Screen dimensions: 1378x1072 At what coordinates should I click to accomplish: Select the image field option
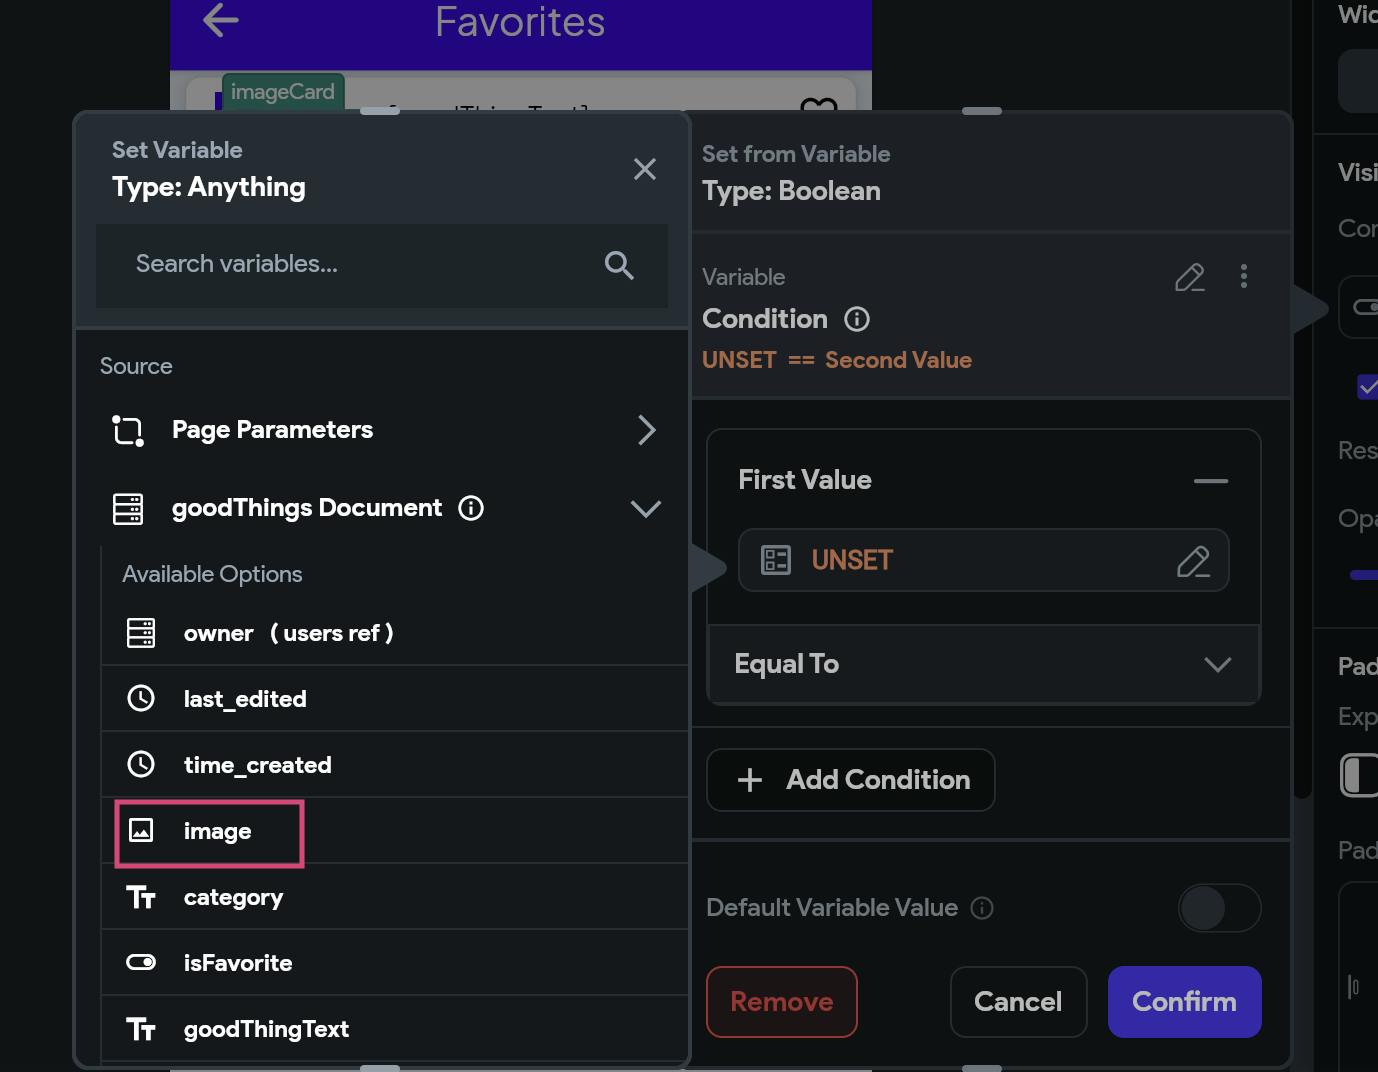pyautogui.click(x=217, y=831)
